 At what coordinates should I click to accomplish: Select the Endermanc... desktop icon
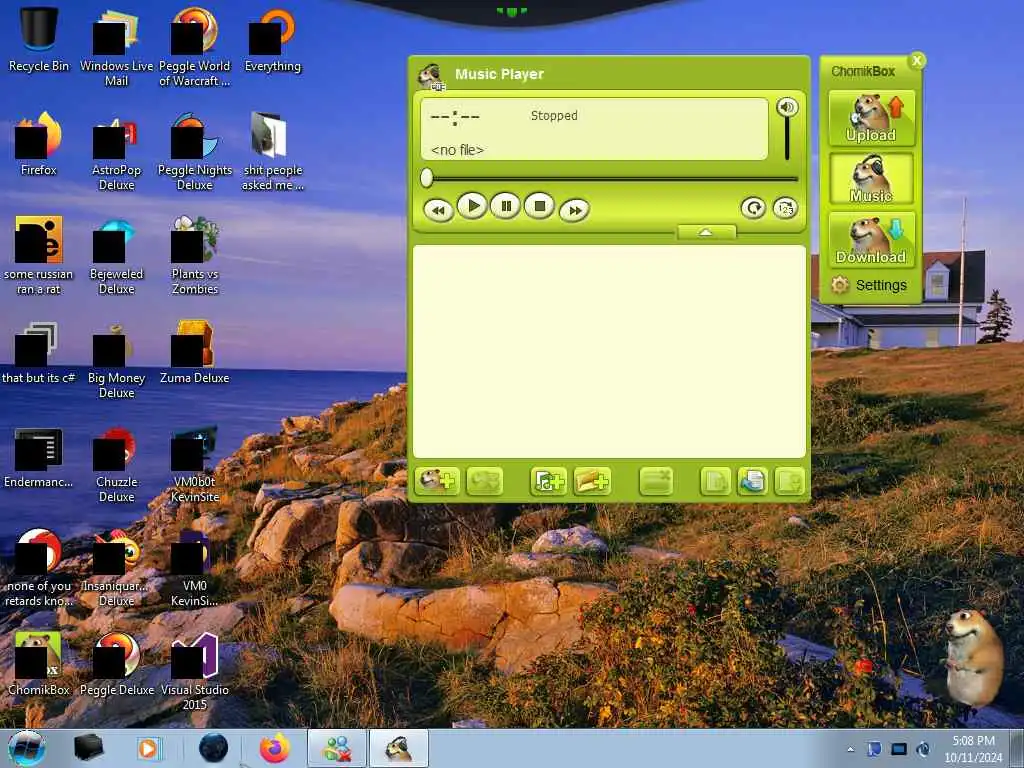(39, 457)
